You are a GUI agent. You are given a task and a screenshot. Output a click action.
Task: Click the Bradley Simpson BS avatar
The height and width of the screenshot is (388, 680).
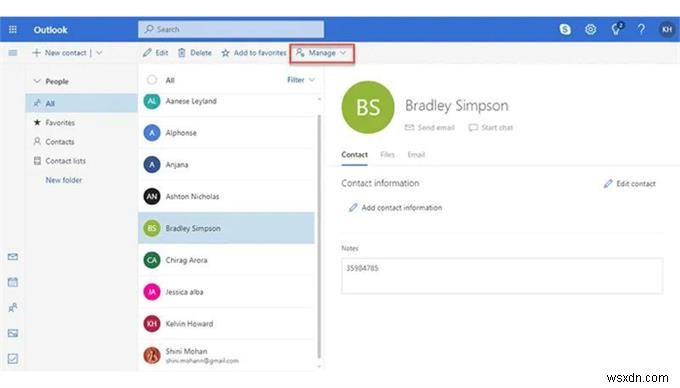pyautogui.click(x=152, y=228)
